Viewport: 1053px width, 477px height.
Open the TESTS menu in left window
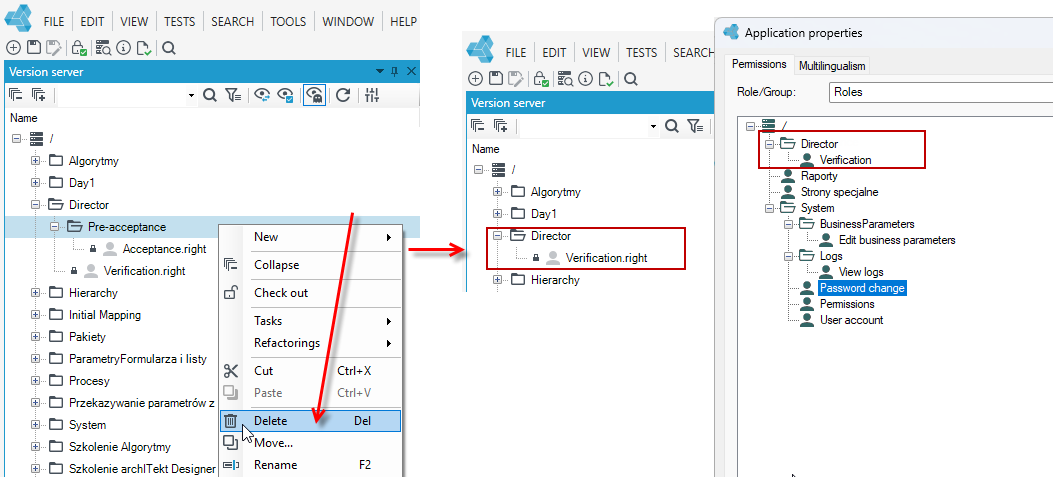(181, 21)
